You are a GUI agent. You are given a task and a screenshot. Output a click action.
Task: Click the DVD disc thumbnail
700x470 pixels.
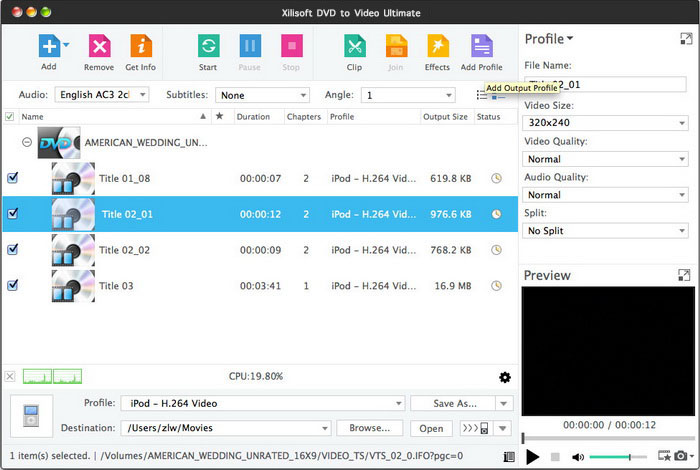tap(59, 142)
